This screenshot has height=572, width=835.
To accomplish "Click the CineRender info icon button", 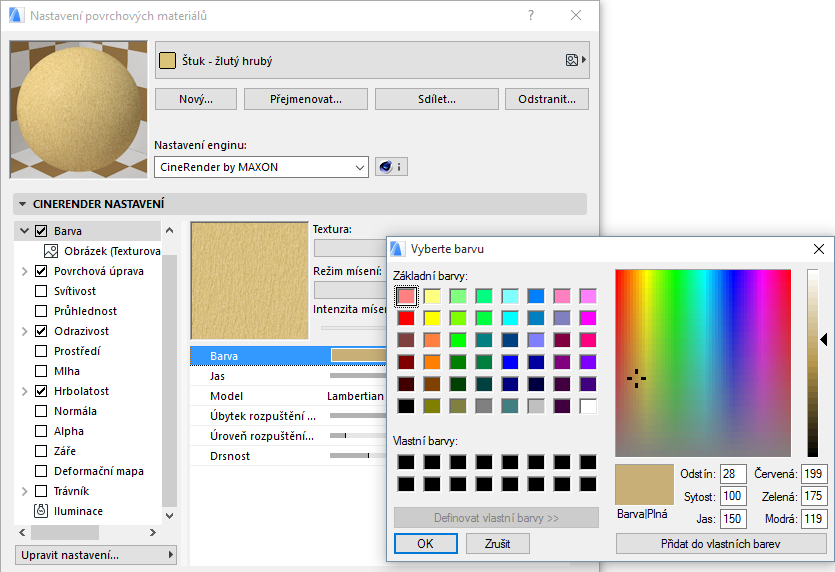I will pos(391,167).
